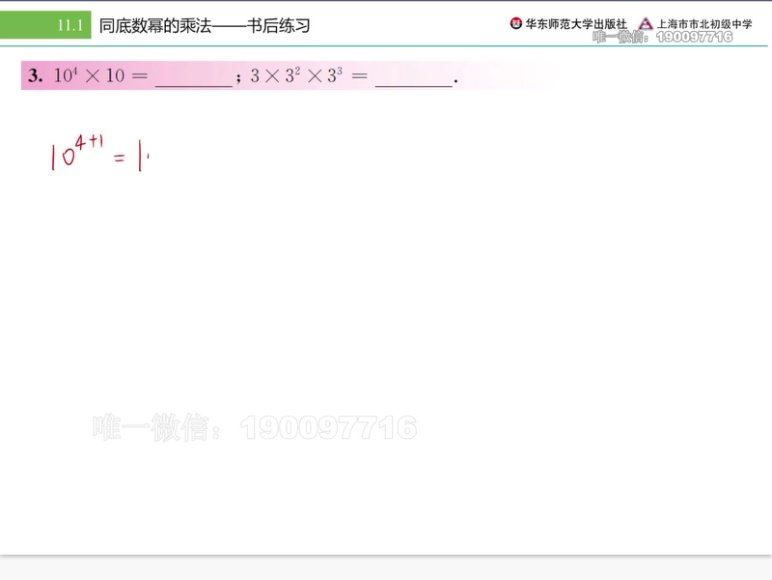Click the first answer blank after 10⁴ × 10
This screenshot has height=580, width=772.
tap(193, 78)
